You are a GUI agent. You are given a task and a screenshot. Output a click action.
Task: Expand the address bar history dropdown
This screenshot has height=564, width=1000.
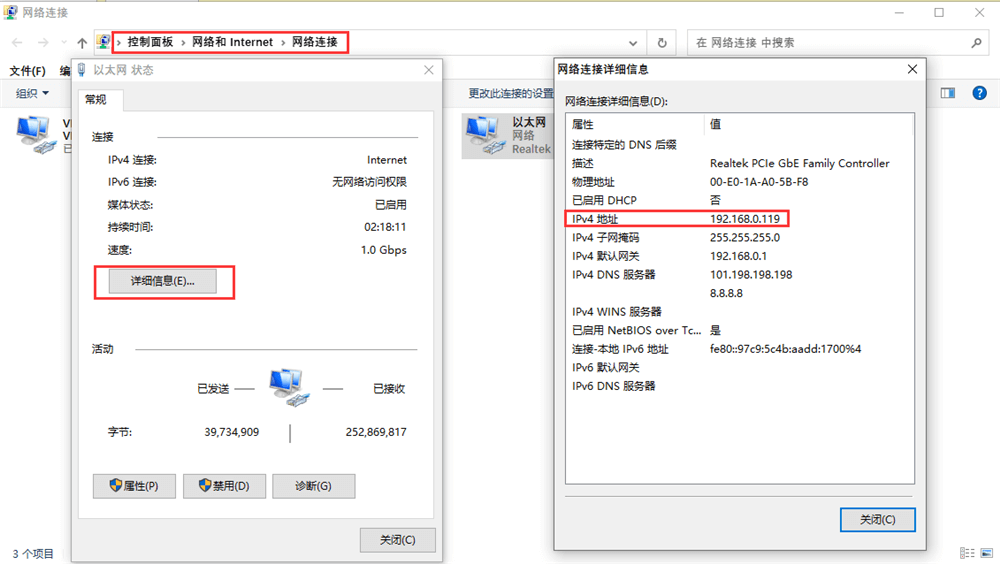tap(633, 43)
